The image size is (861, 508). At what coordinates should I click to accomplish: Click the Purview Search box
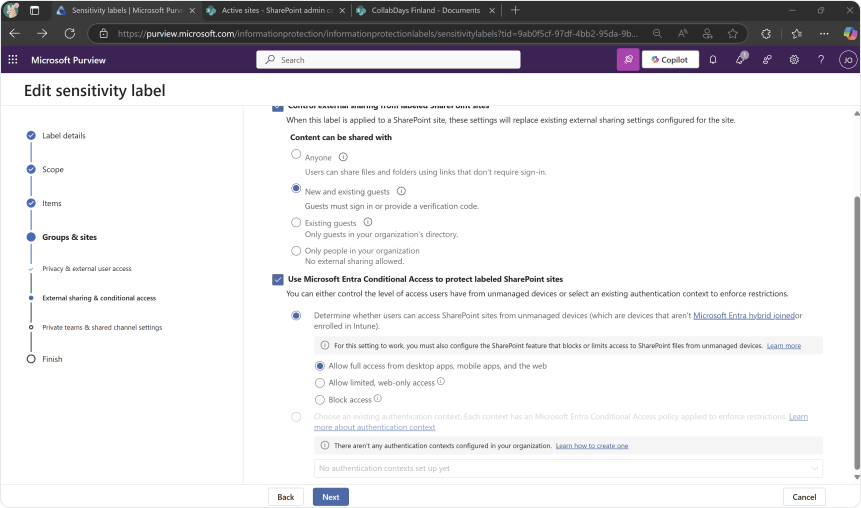point(388,59)
